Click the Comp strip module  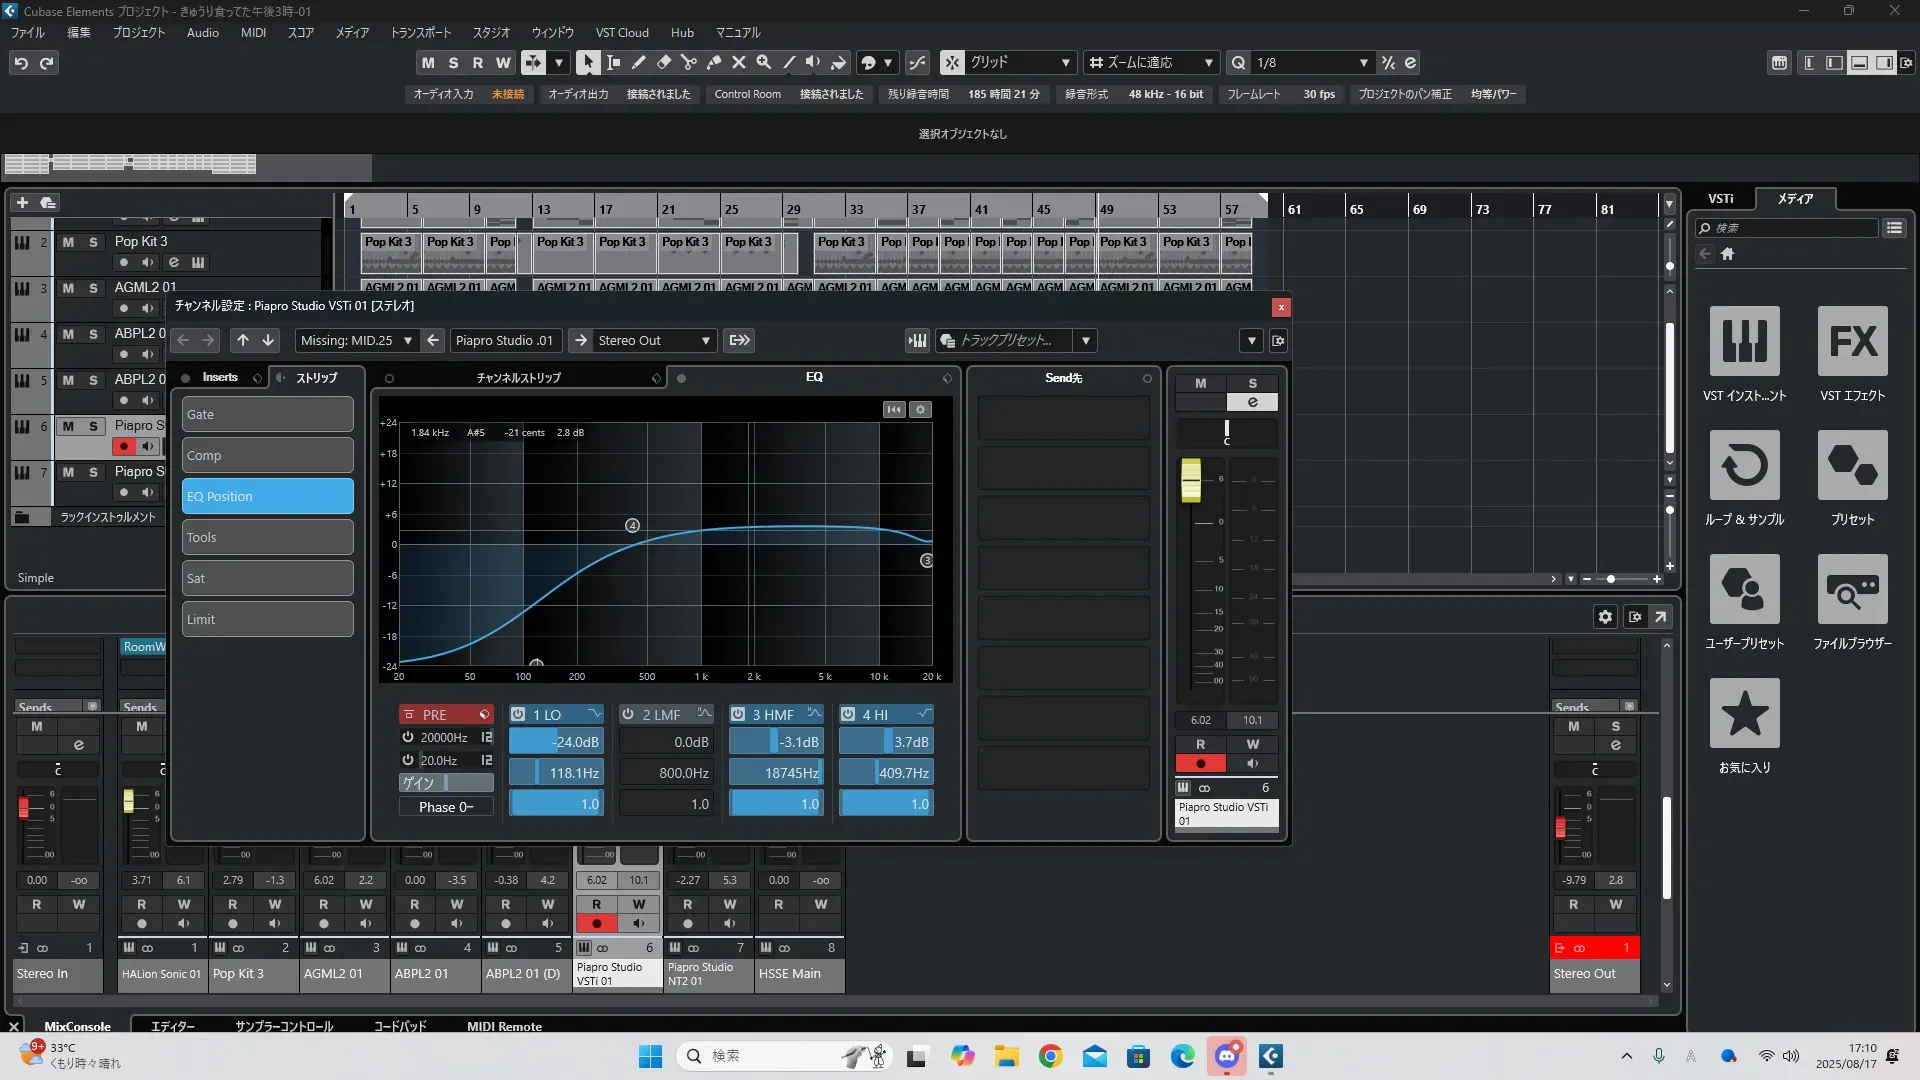tap(267, 456)
